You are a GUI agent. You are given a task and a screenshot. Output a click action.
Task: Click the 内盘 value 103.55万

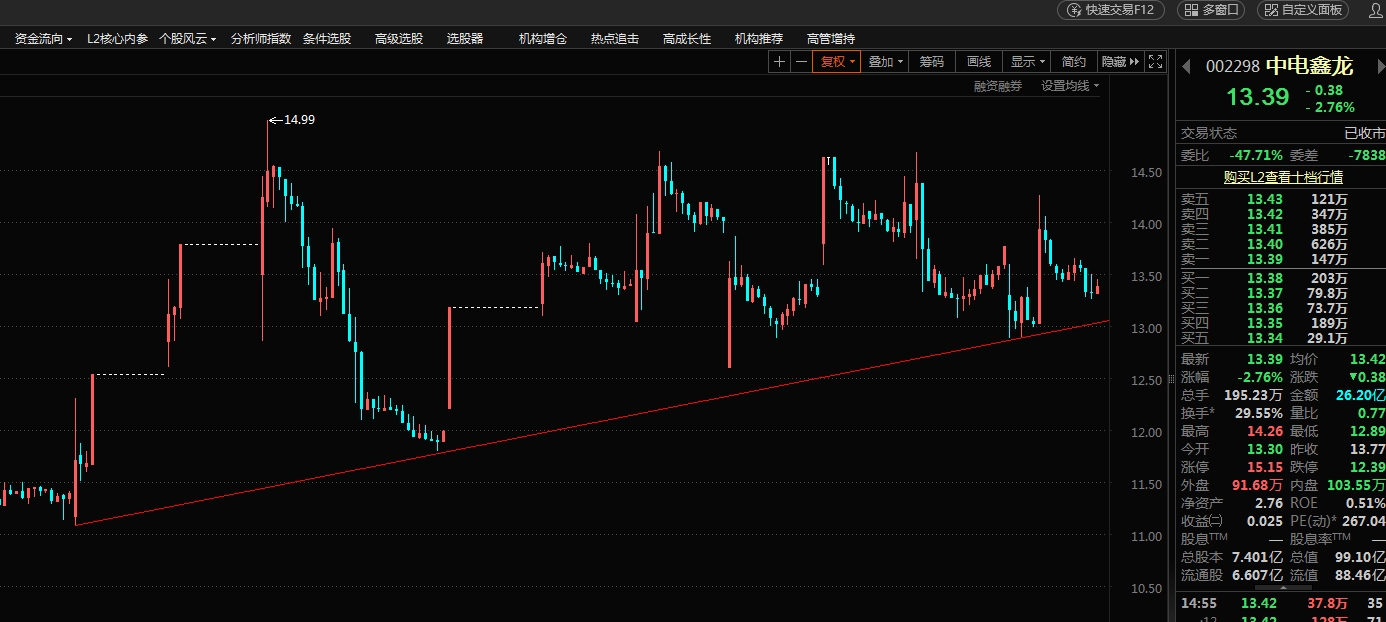[1356, 485]
